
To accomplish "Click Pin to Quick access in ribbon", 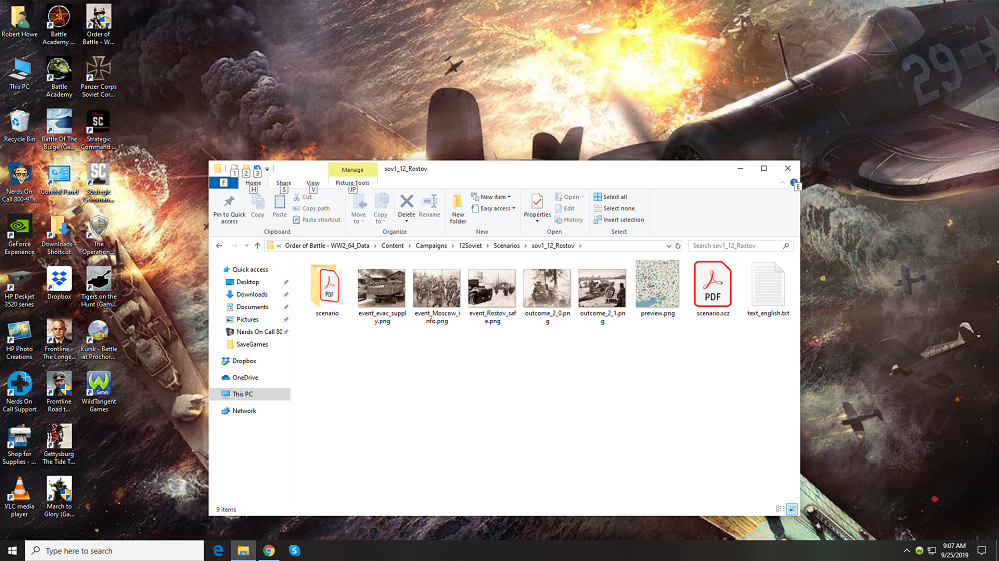I will coord(229,209).
